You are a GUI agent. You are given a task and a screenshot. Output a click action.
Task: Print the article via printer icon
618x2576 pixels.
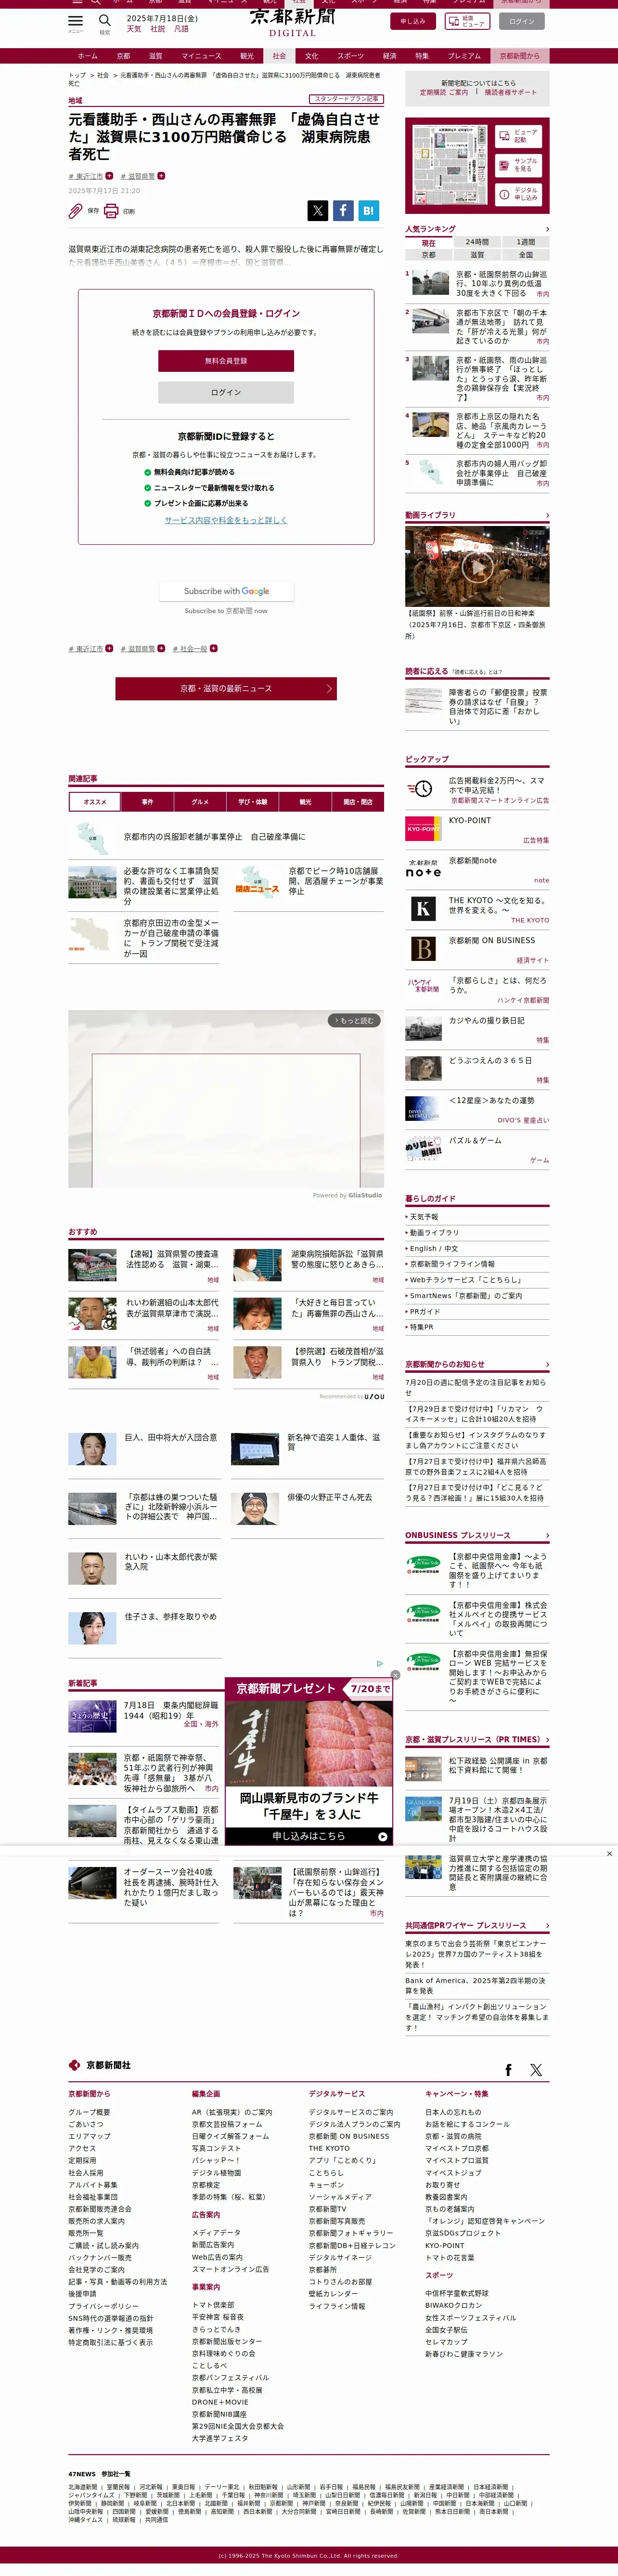click(x=111, y=211)
